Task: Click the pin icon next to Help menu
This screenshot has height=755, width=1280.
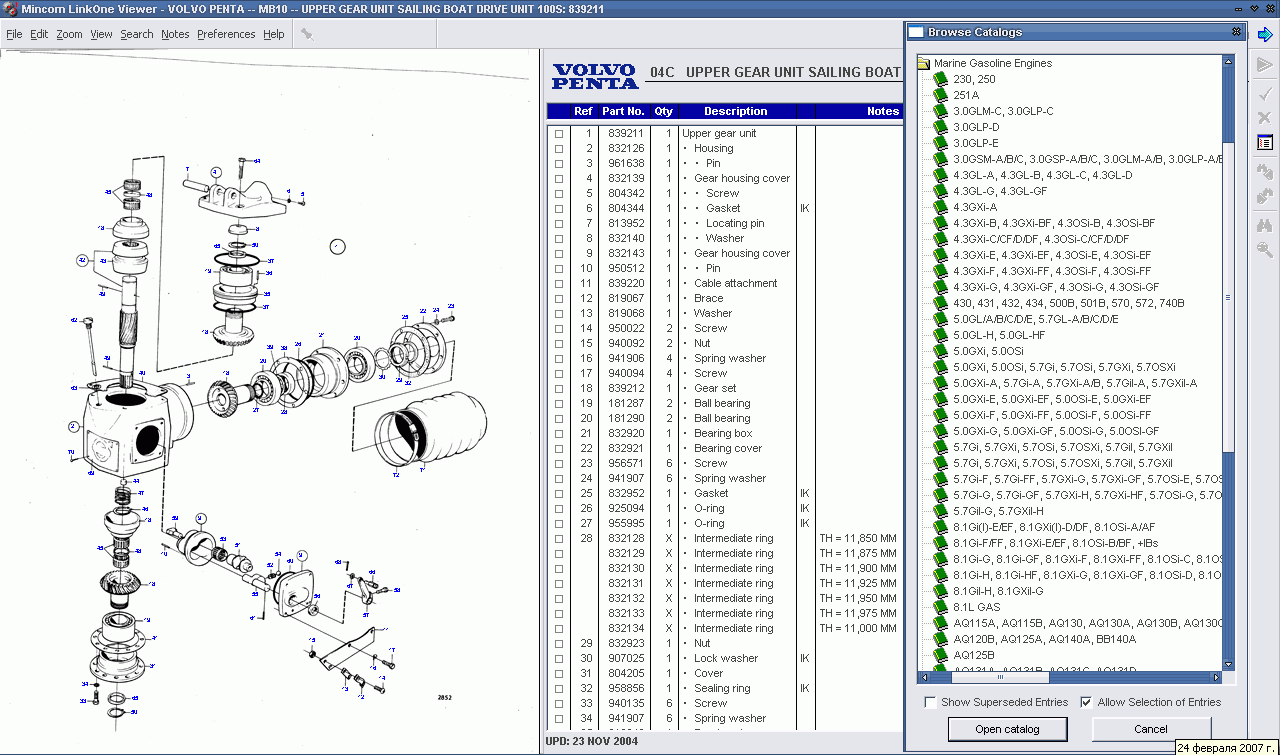Action: pos(306,34)
